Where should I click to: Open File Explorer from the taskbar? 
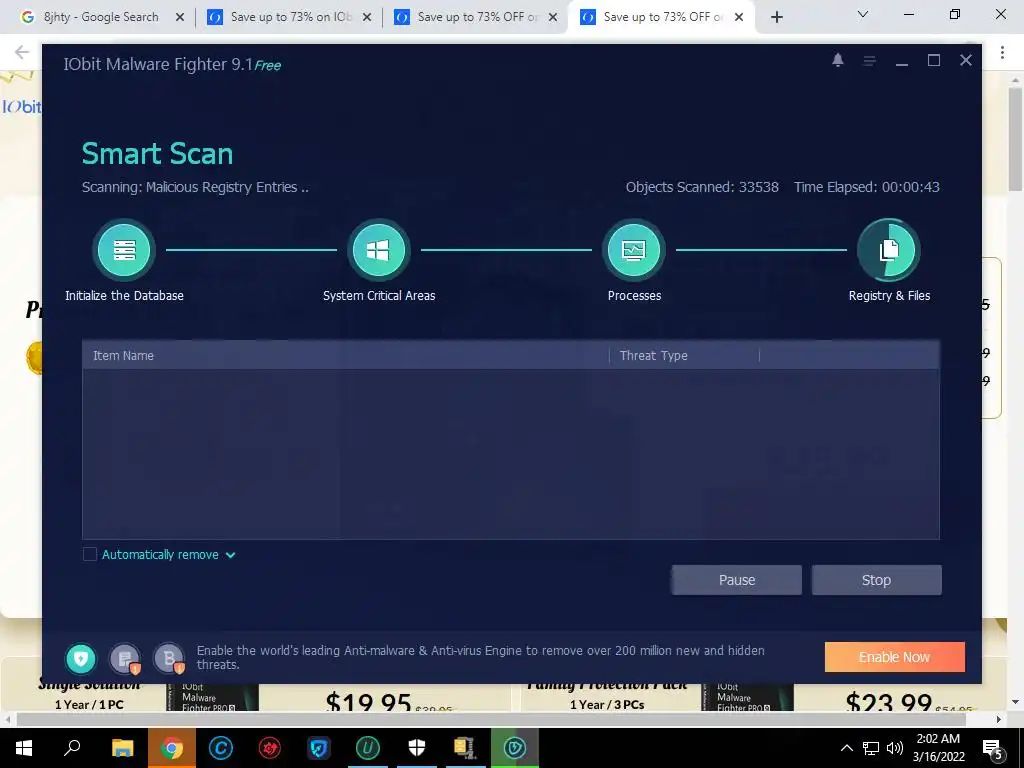click(x=122, y=748)
